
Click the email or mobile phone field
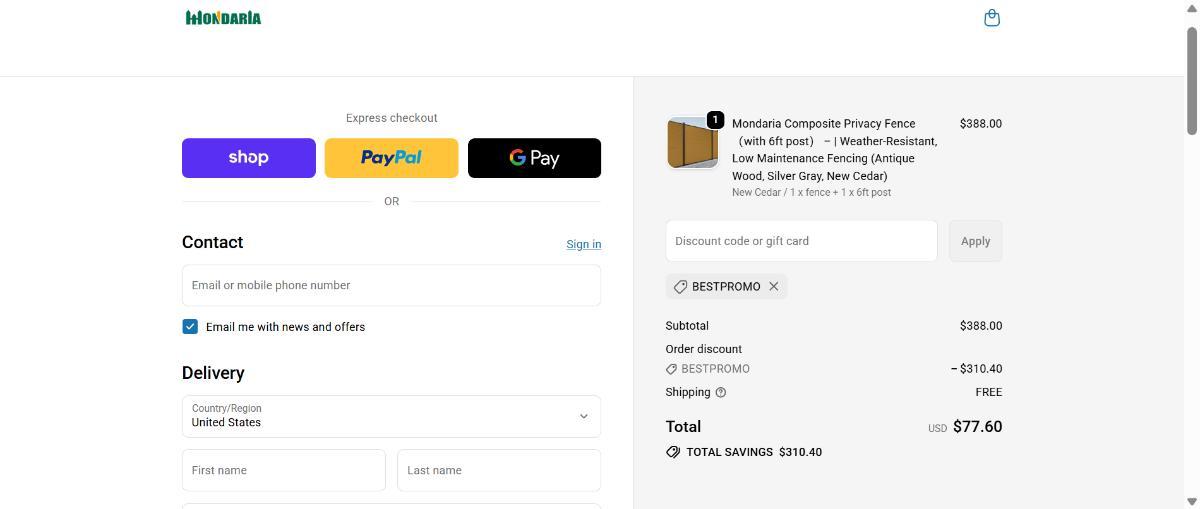click(391, 285)
